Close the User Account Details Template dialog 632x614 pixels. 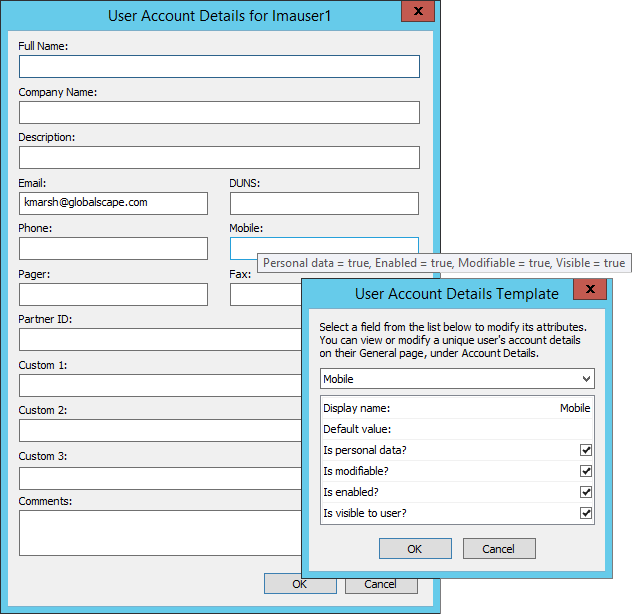590,291
